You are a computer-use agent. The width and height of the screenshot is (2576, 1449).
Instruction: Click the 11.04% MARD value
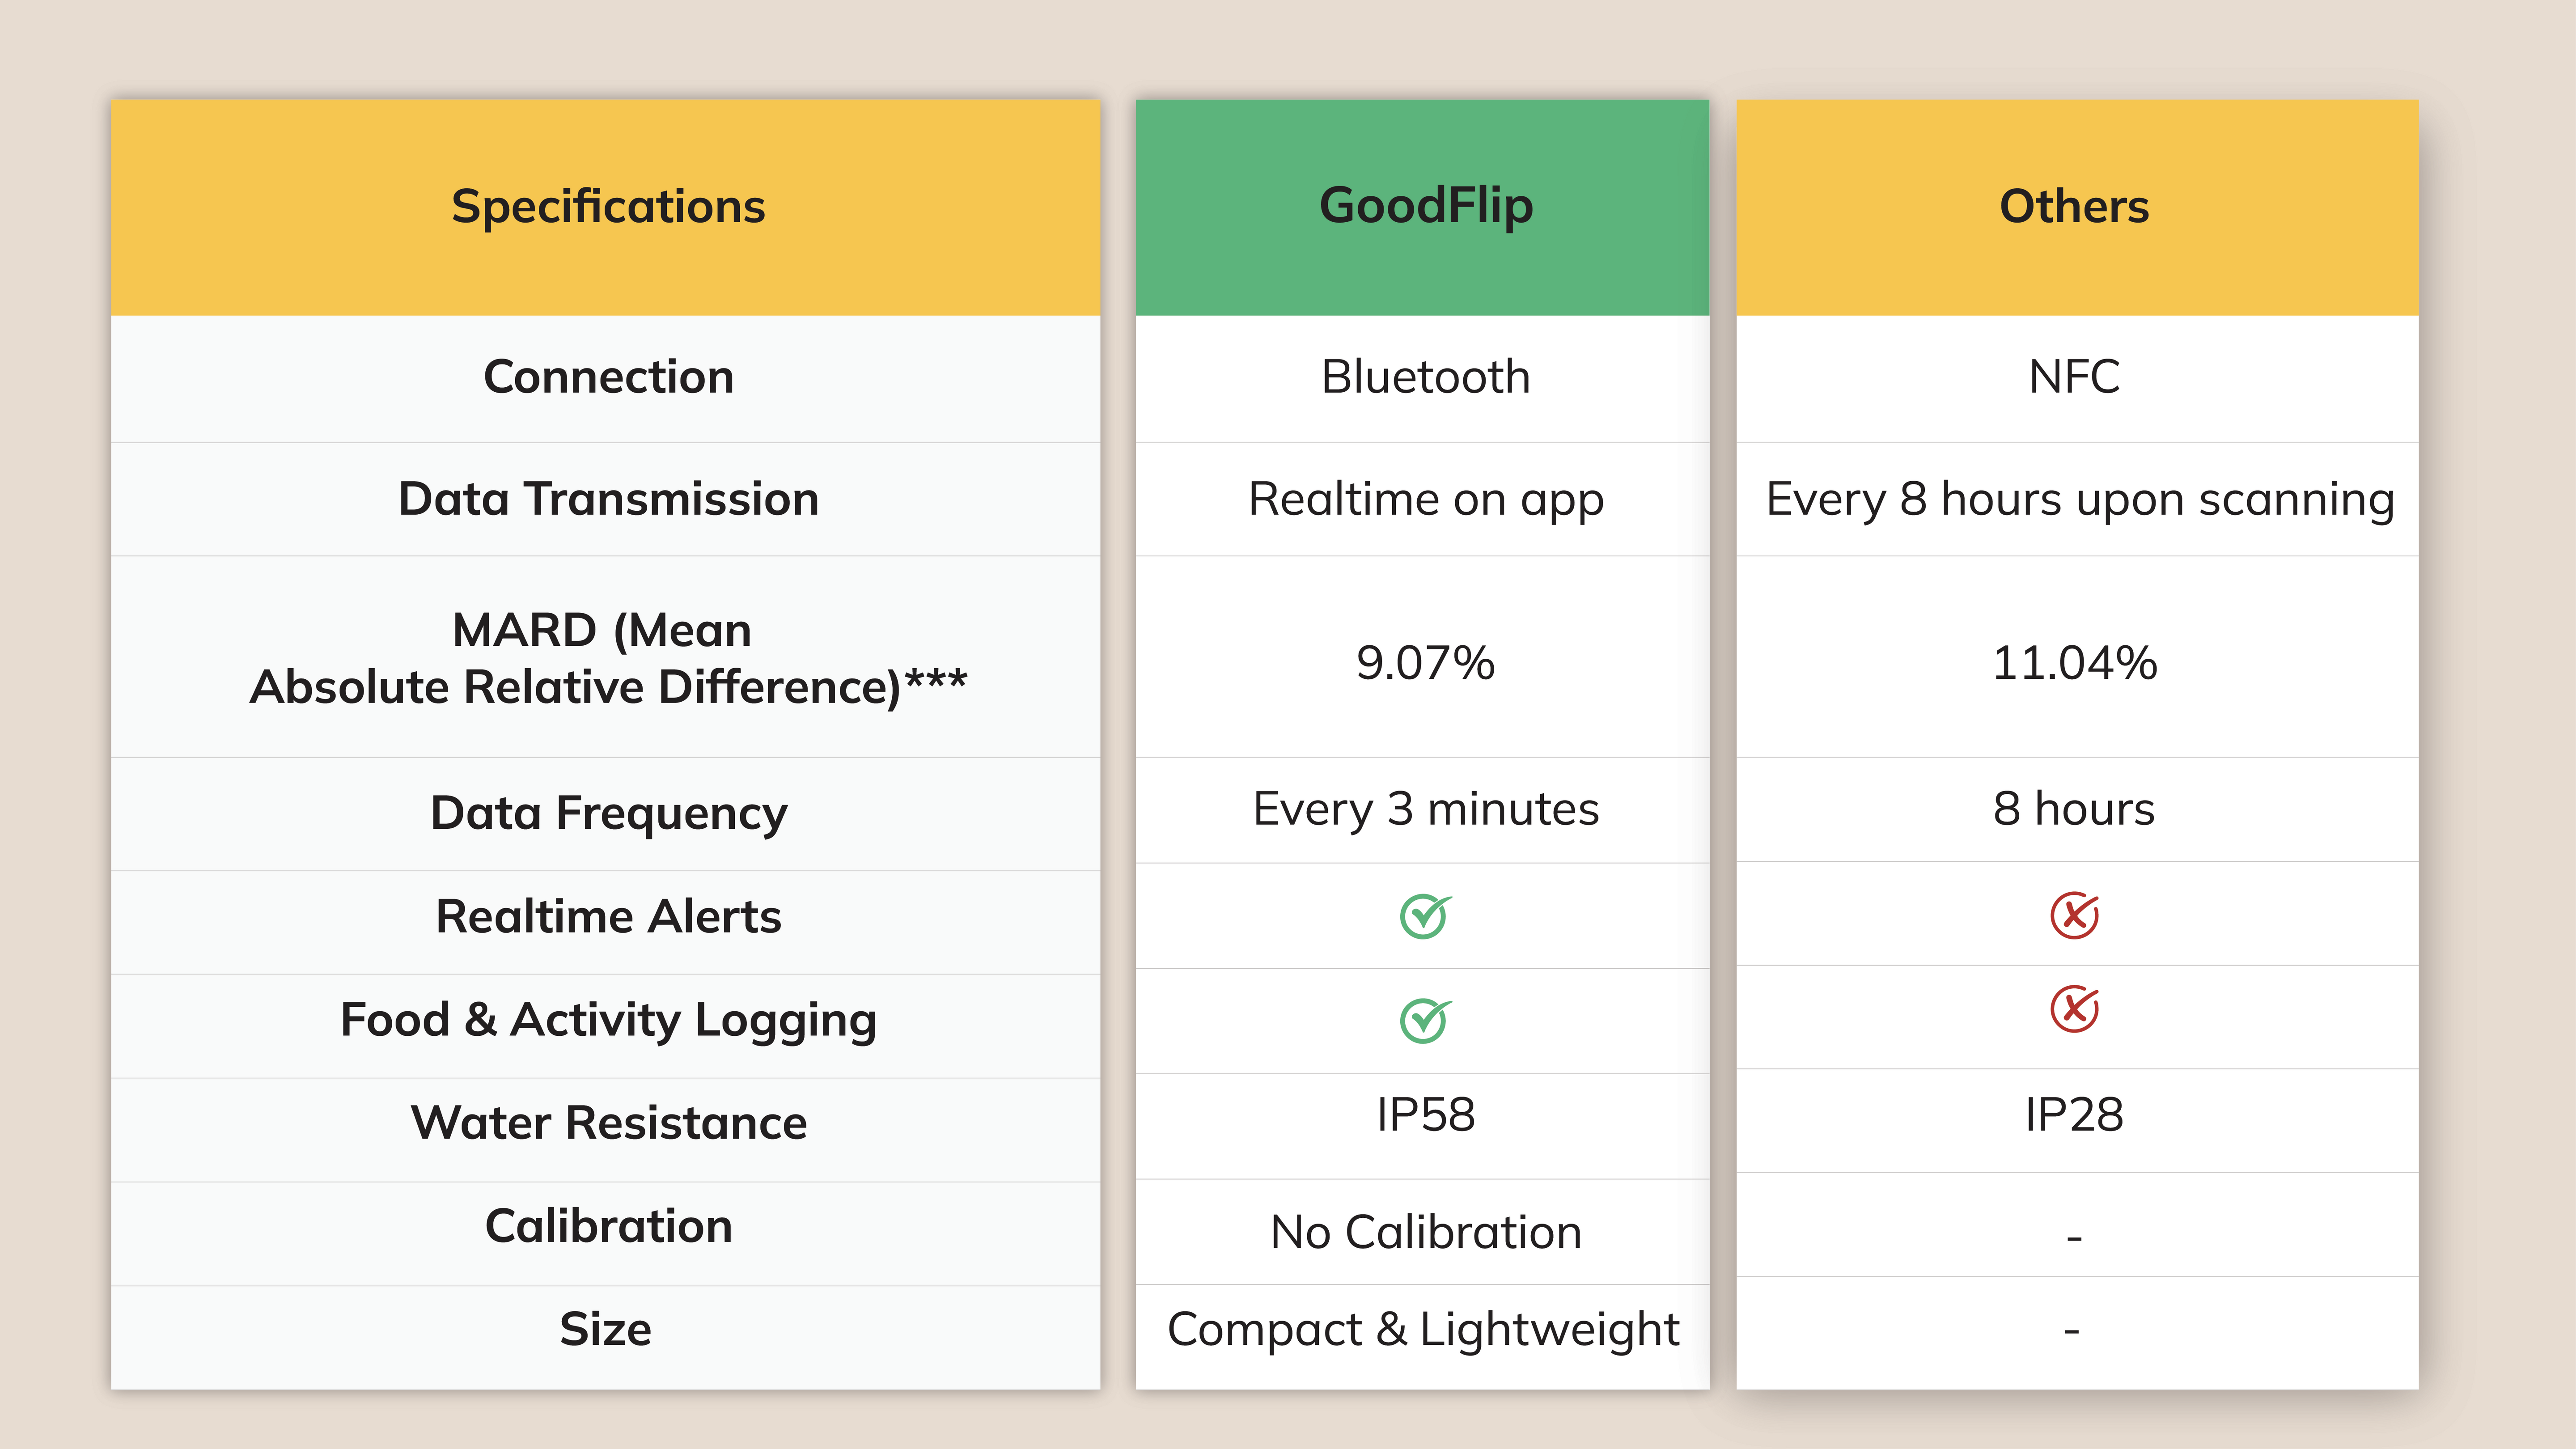click(2074, 662)
